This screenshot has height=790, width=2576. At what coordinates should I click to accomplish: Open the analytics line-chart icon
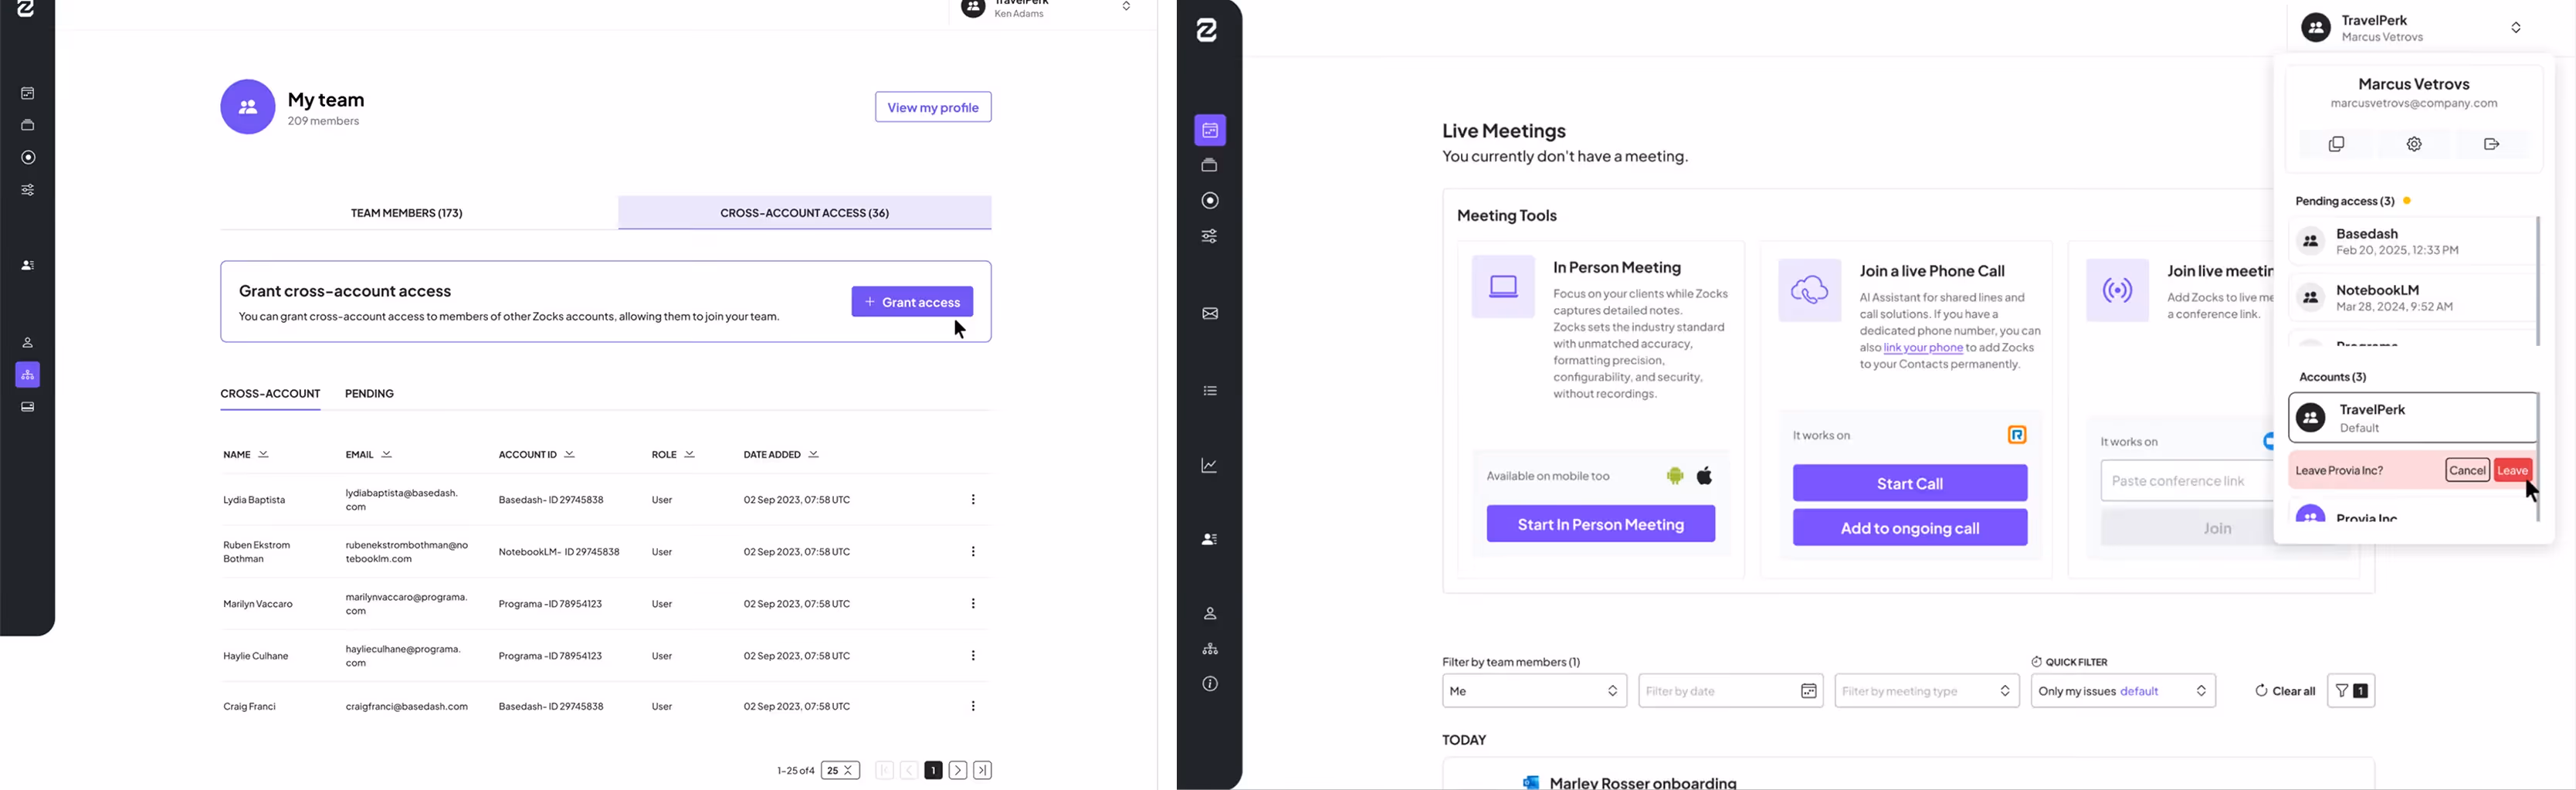1210,465
